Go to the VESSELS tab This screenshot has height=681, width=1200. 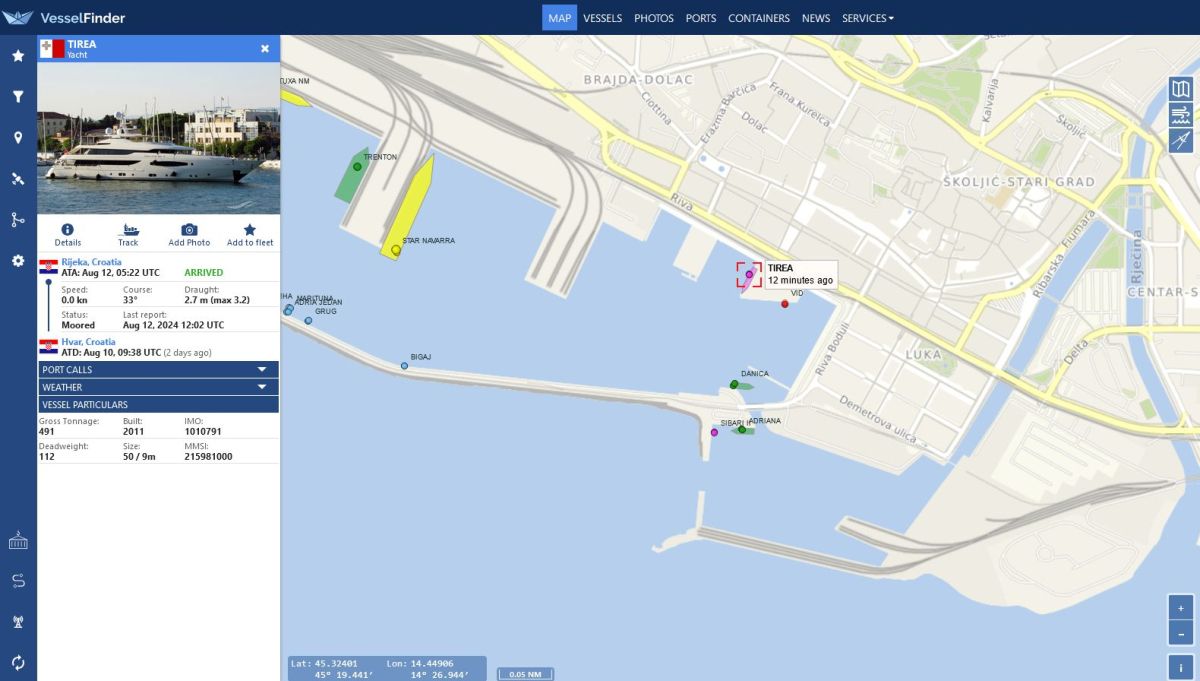click(602, 18)
